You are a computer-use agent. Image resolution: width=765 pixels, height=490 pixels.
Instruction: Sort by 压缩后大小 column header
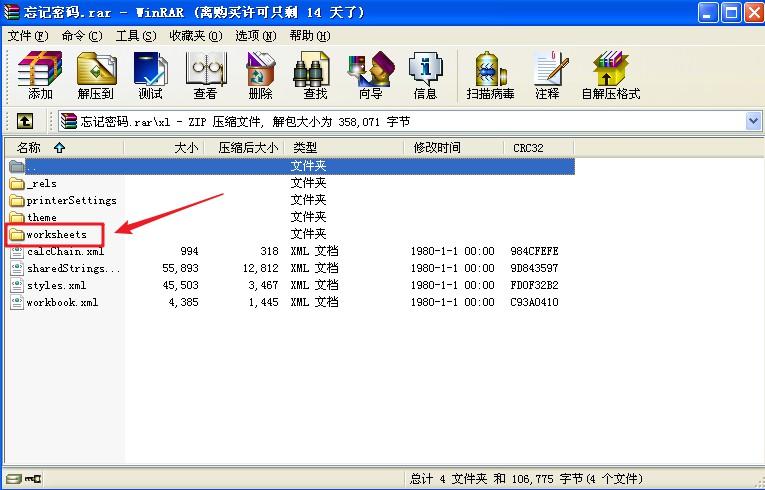(244, 147)
